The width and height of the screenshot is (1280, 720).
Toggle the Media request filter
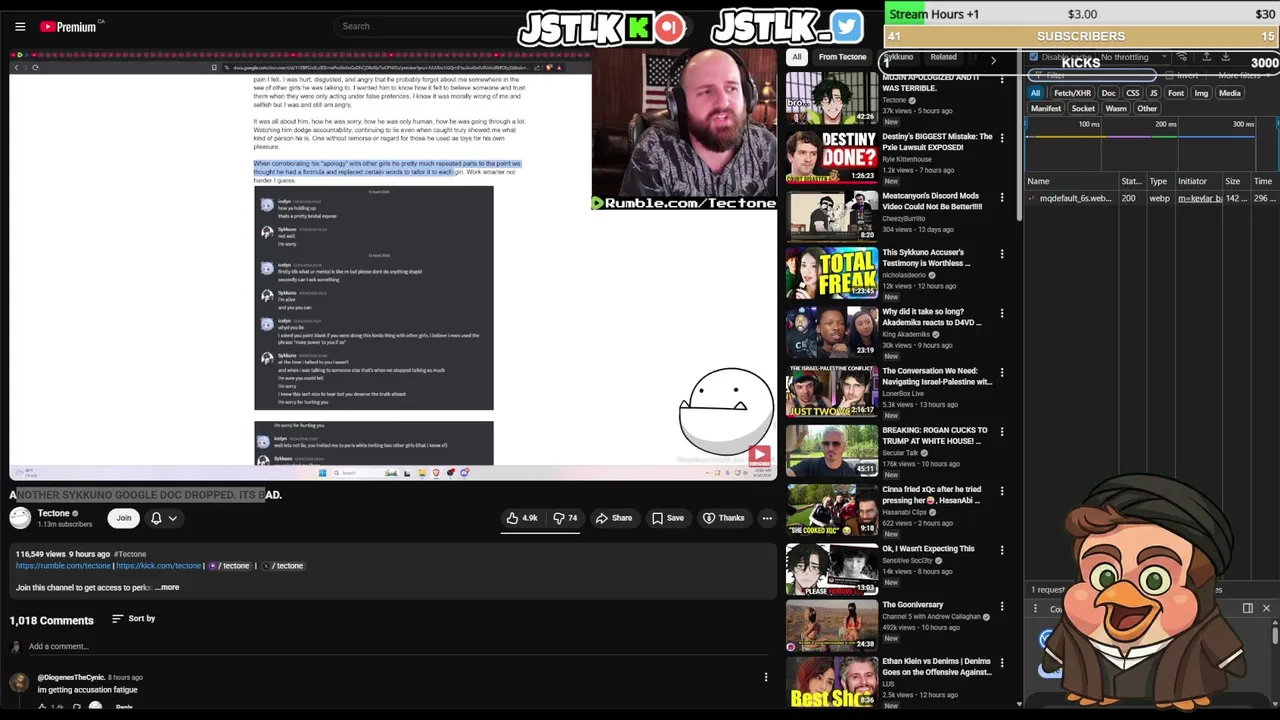[x=1229, y=93]
